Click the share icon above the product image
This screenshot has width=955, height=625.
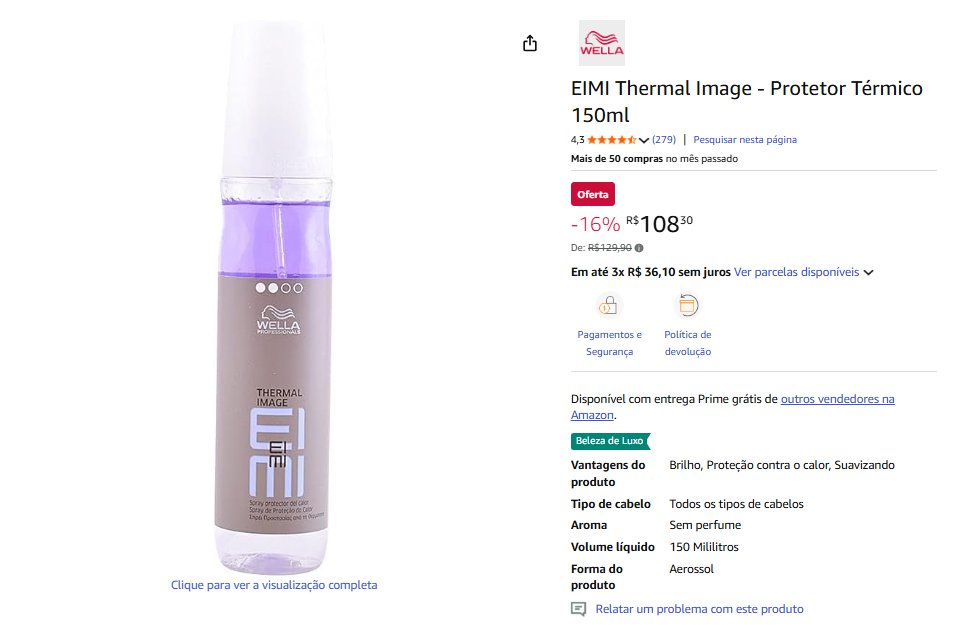point(530,43)
